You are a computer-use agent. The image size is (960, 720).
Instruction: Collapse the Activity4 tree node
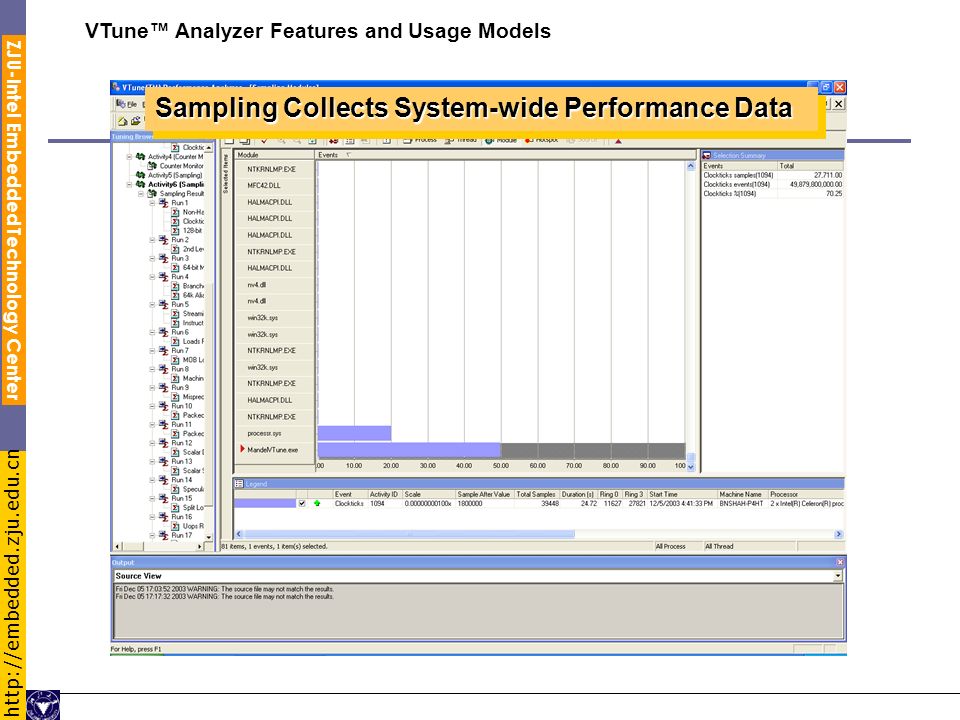tap(129, 157)
